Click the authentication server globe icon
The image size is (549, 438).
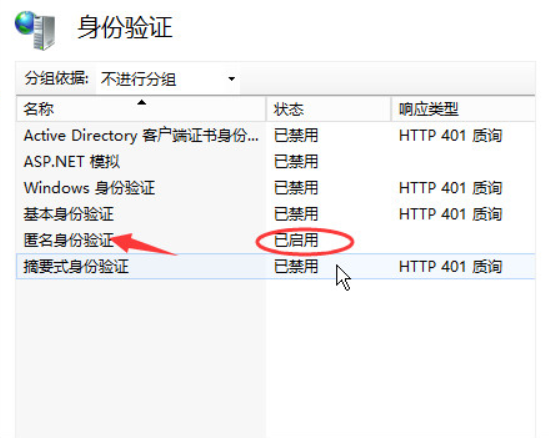pyautogui.click(x=35, y=30)
